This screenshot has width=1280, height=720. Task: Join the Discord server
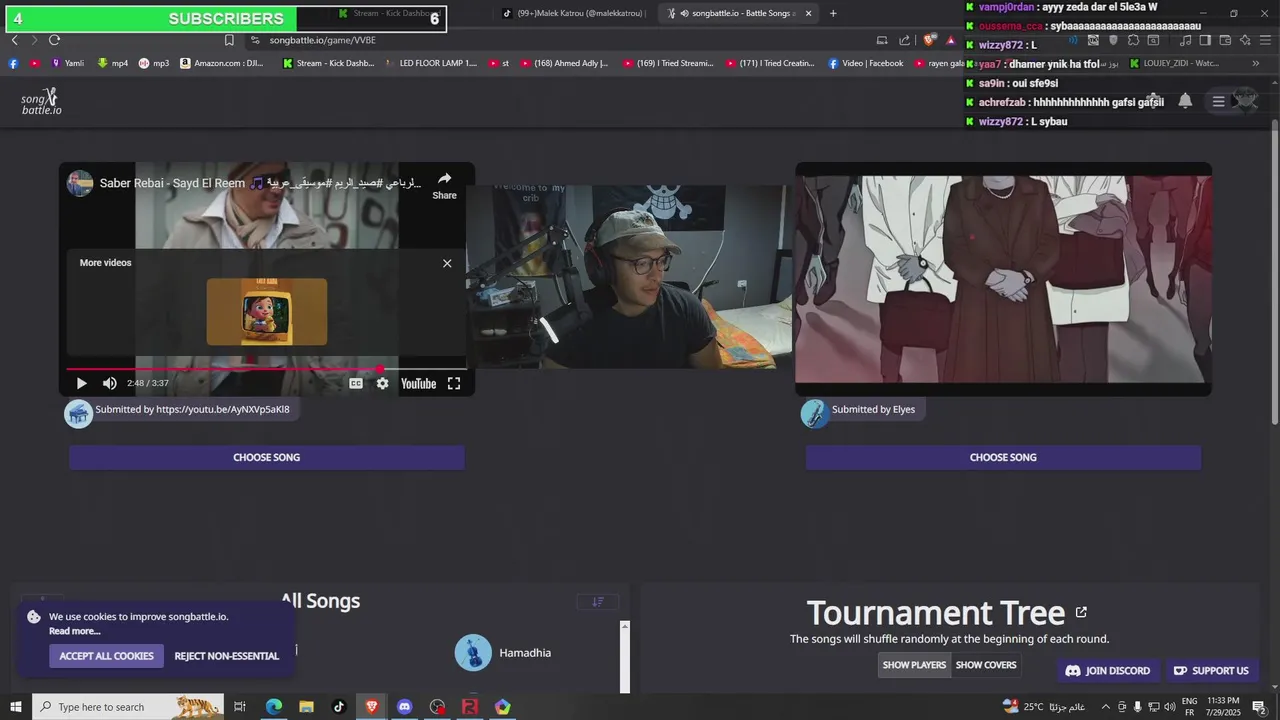tap(1108, 671)
